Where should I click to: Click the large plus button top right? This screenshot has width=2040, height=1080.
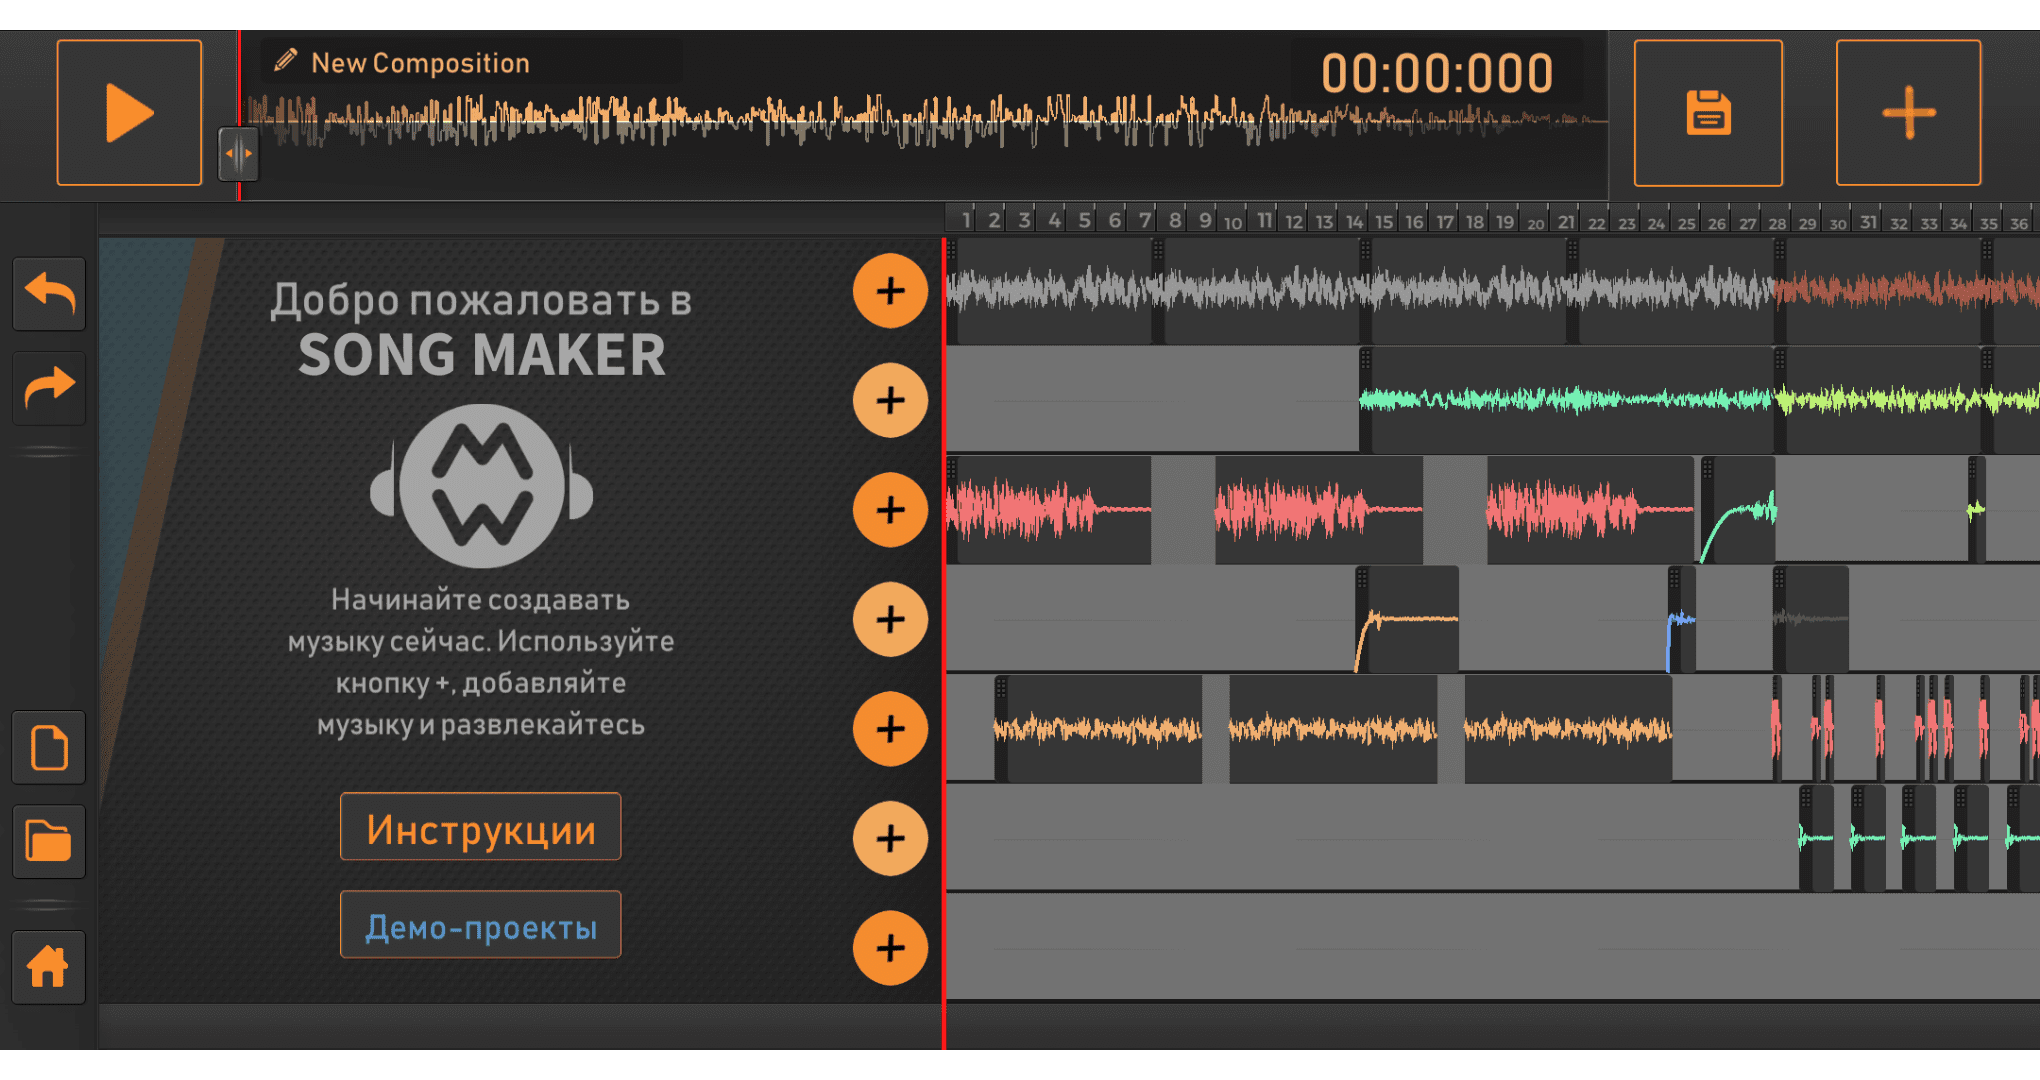point(1908,113)
